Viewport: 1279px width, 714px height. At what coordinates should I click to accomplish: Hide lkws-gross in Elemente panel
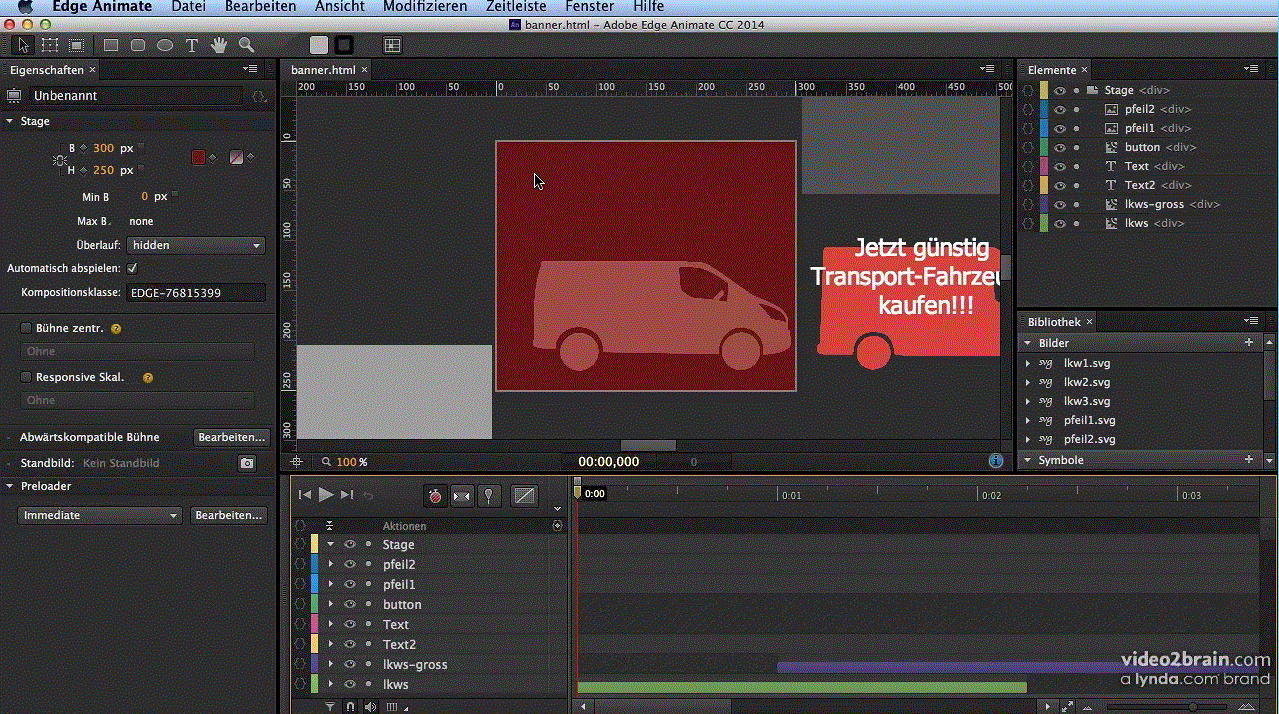coord(1059,204)
